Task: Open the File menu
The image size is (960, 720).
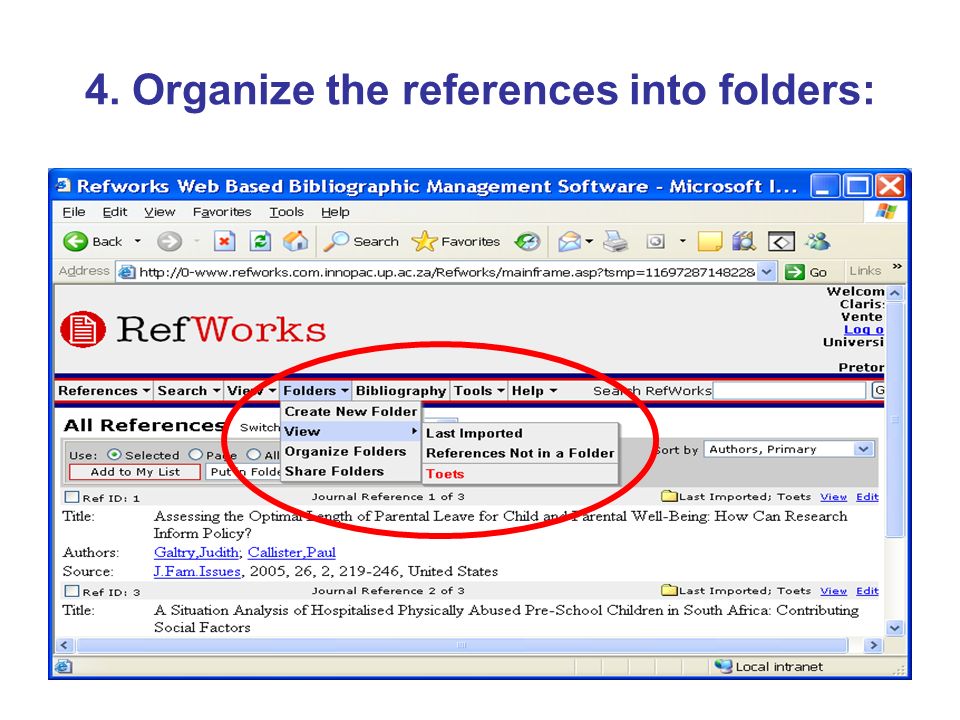Action: click(73, 212)
